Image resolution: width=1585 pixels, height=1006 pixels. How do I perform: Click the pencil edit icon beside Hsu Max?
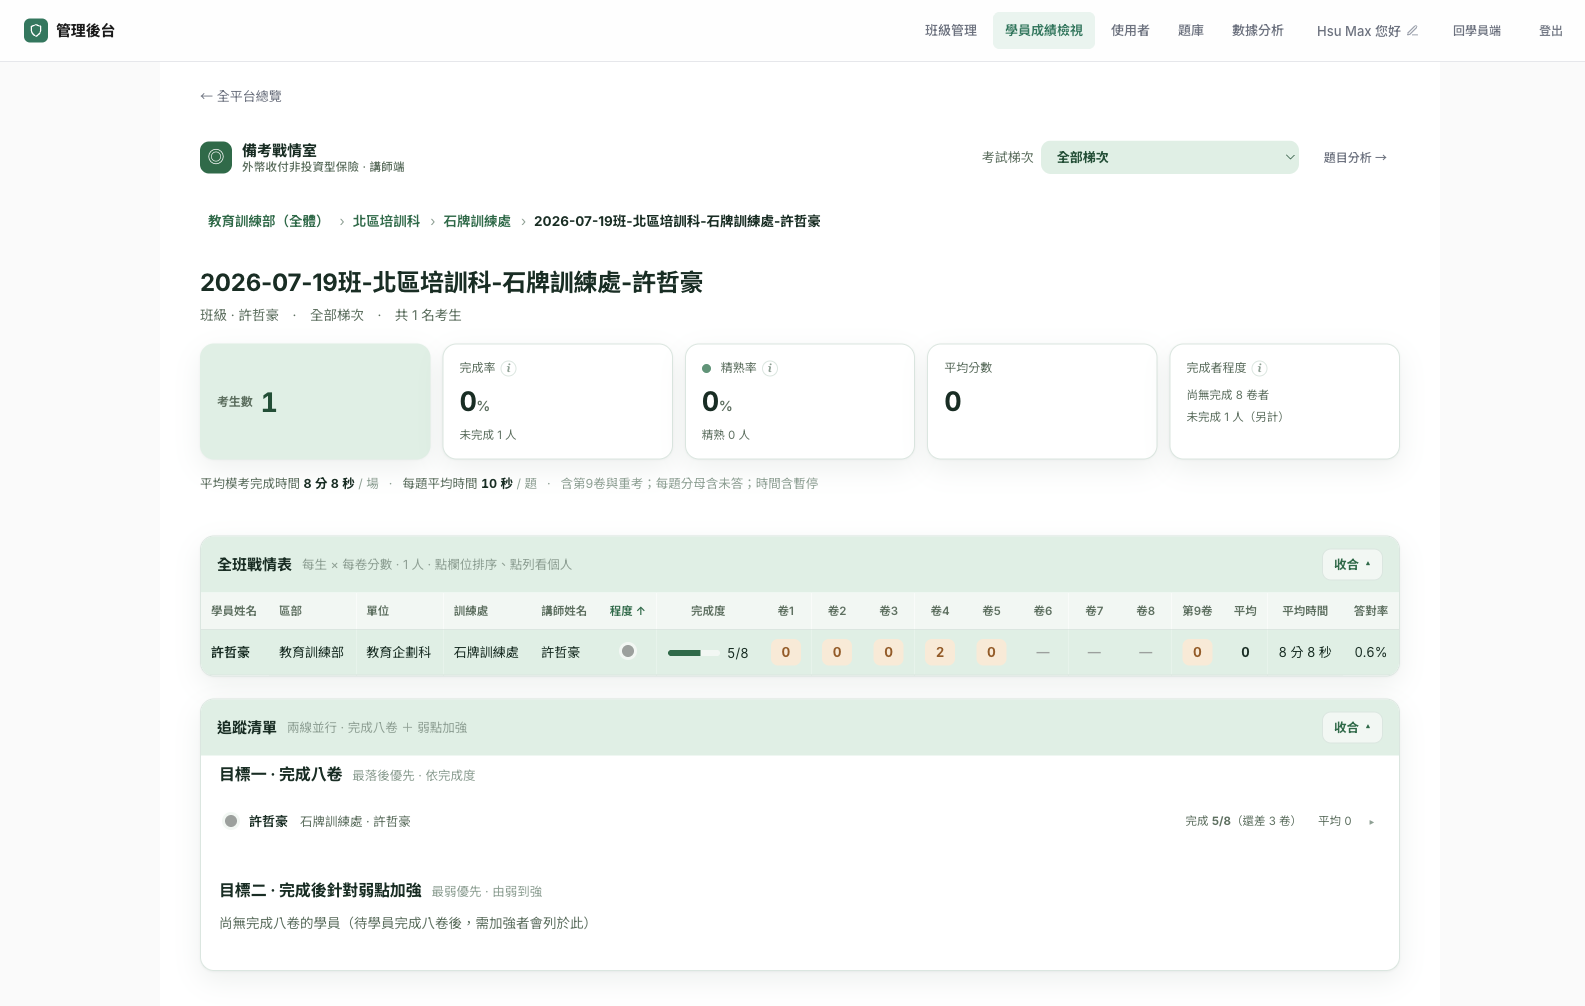click(x=1412, y=31)
